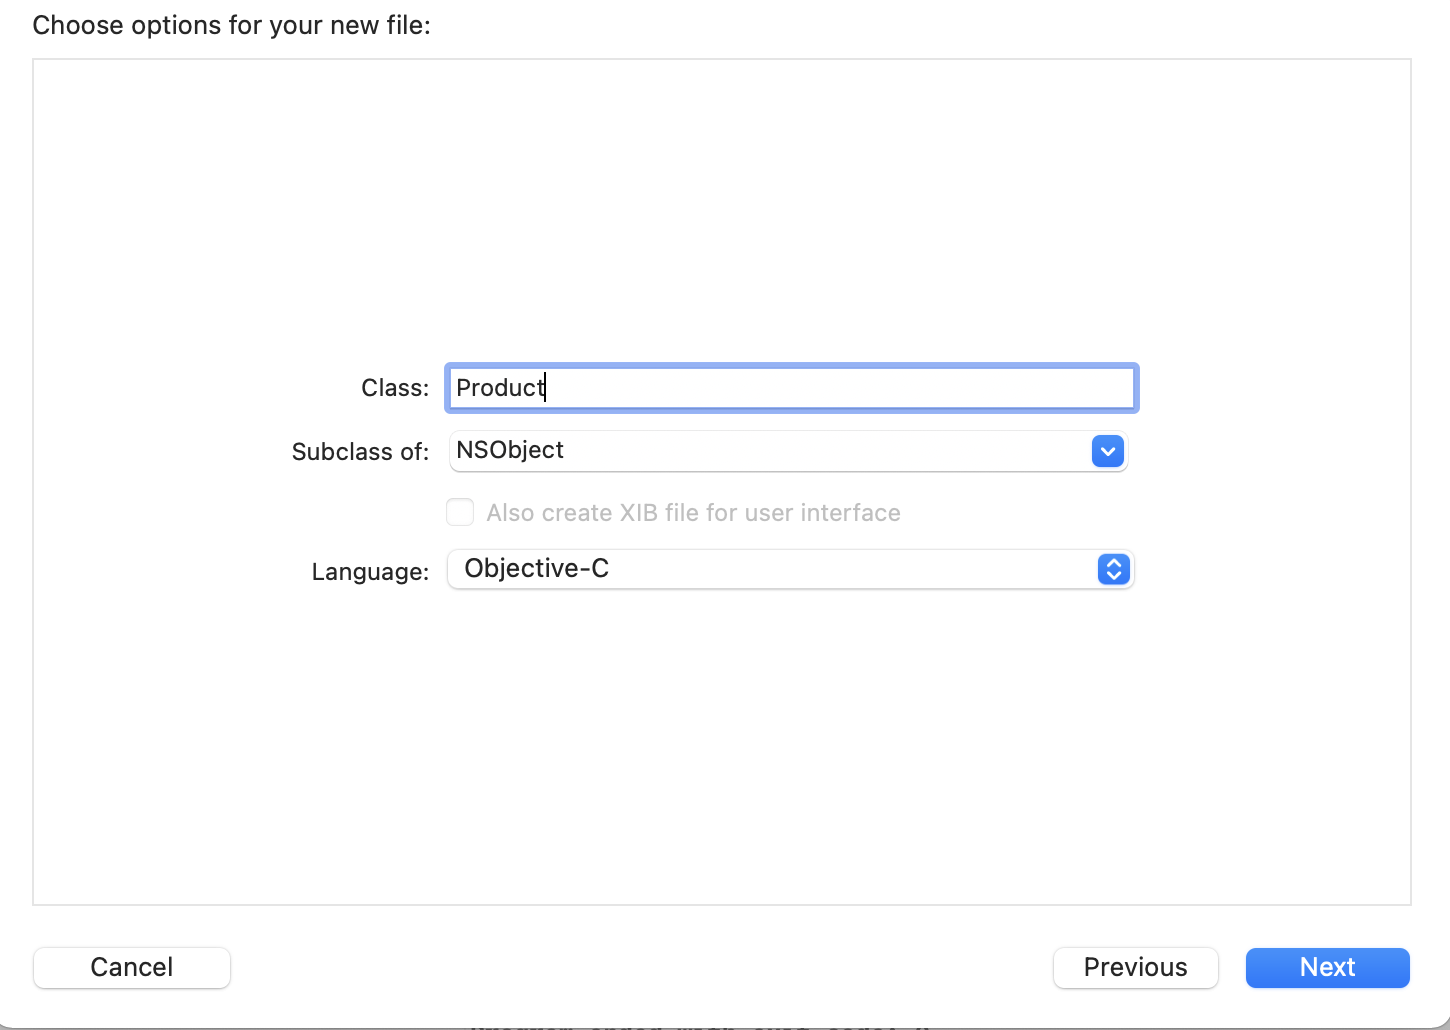Click the "Language:" label

(x=370, y=572)
